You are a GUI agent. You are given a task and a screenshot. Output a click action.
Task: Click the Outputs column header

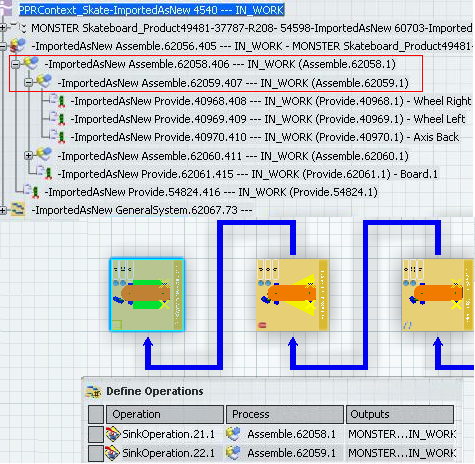click(400, 414)
